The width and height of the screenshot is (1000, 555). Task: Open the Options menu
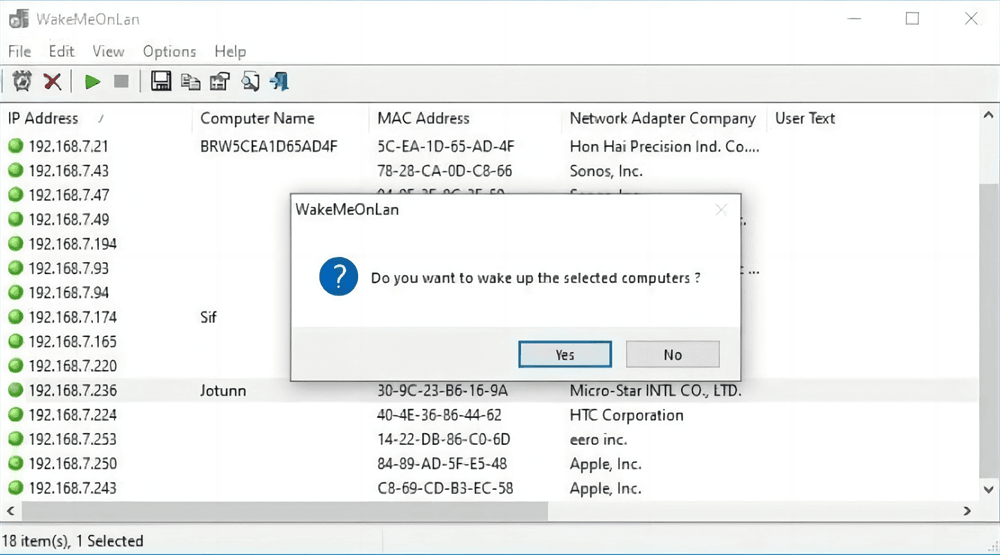[x=169, y=51]
